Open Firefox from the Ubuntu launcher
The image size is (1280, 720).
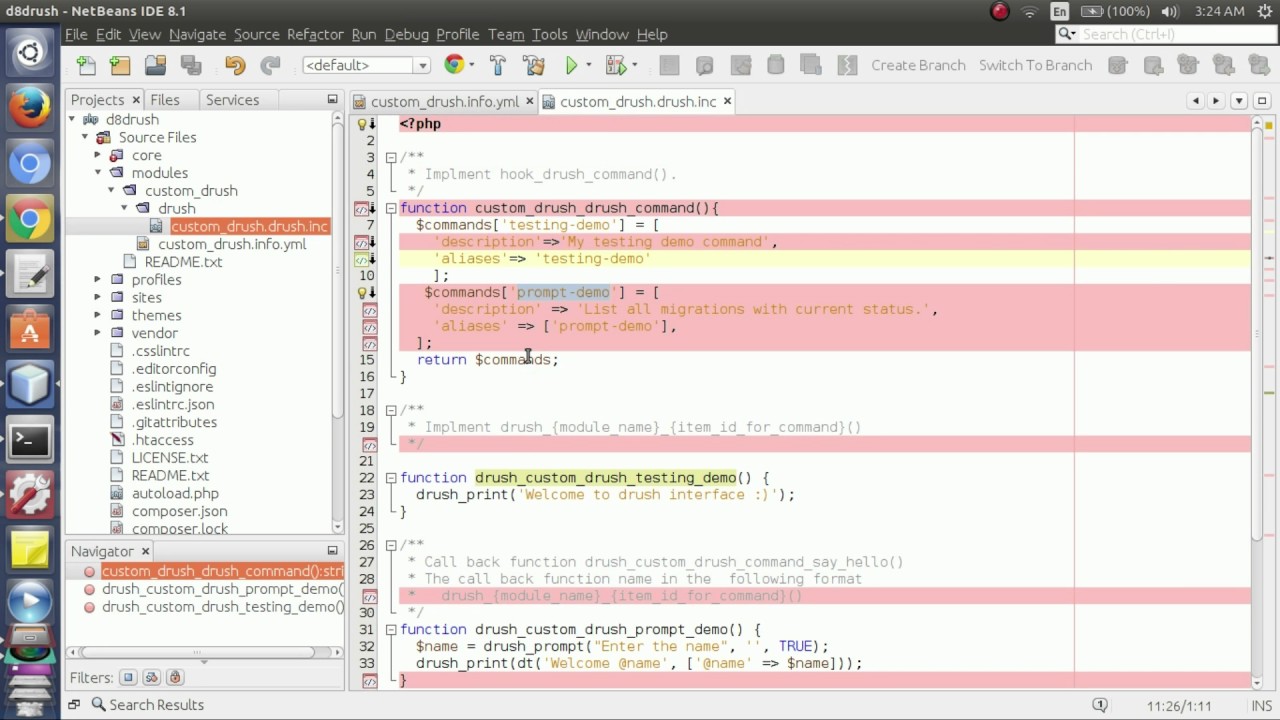pyautogui.click(x=29, y=108)
